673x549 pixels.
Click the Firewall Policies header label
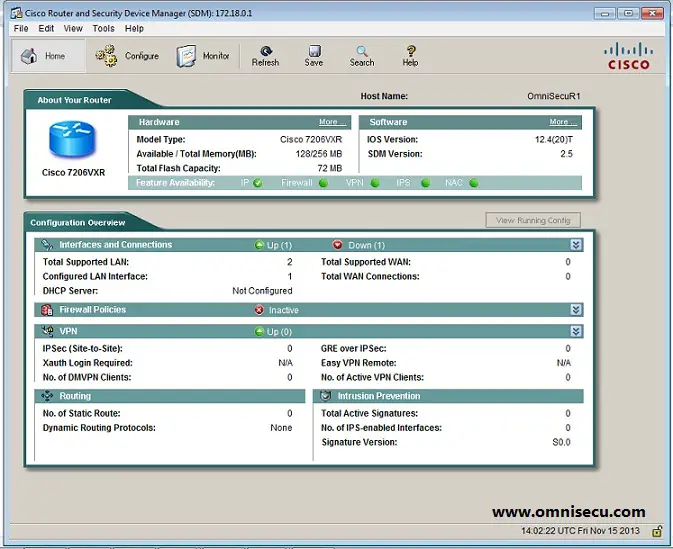[93, 309]
